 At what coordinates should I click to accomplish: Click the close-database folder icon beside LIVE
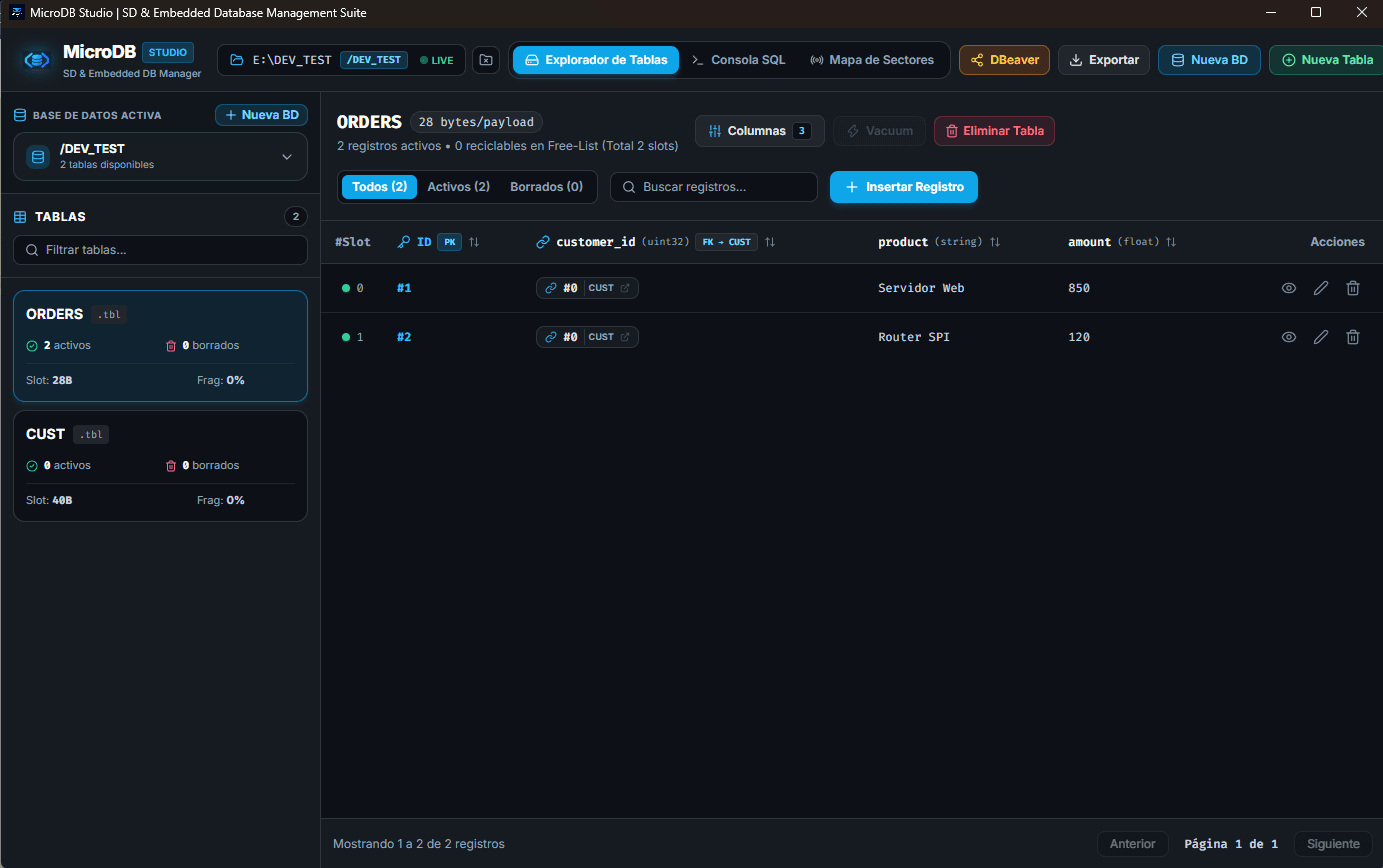click(x=485, y=60)
